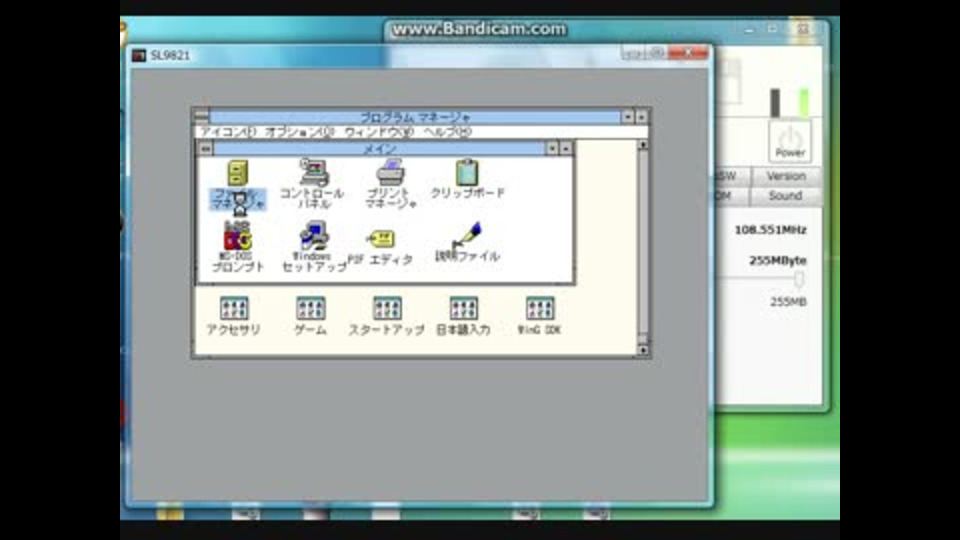This screenshot has width=960, height=540.
Task: Open the コントロールパネル icon
Action: pyautogui.click(x=312, y=183)
